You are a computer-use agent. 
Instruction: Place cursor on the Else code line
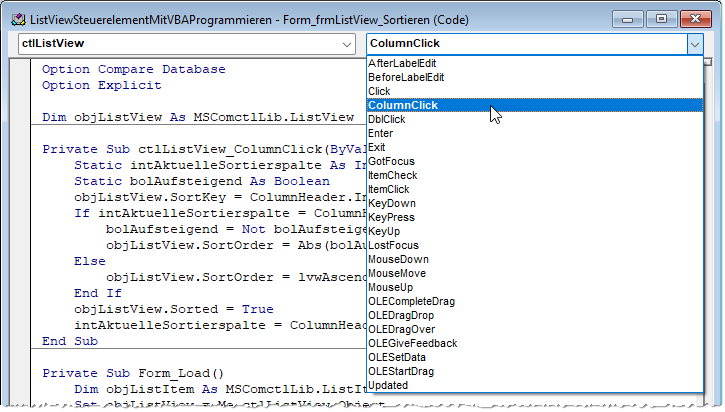(90, 261)
